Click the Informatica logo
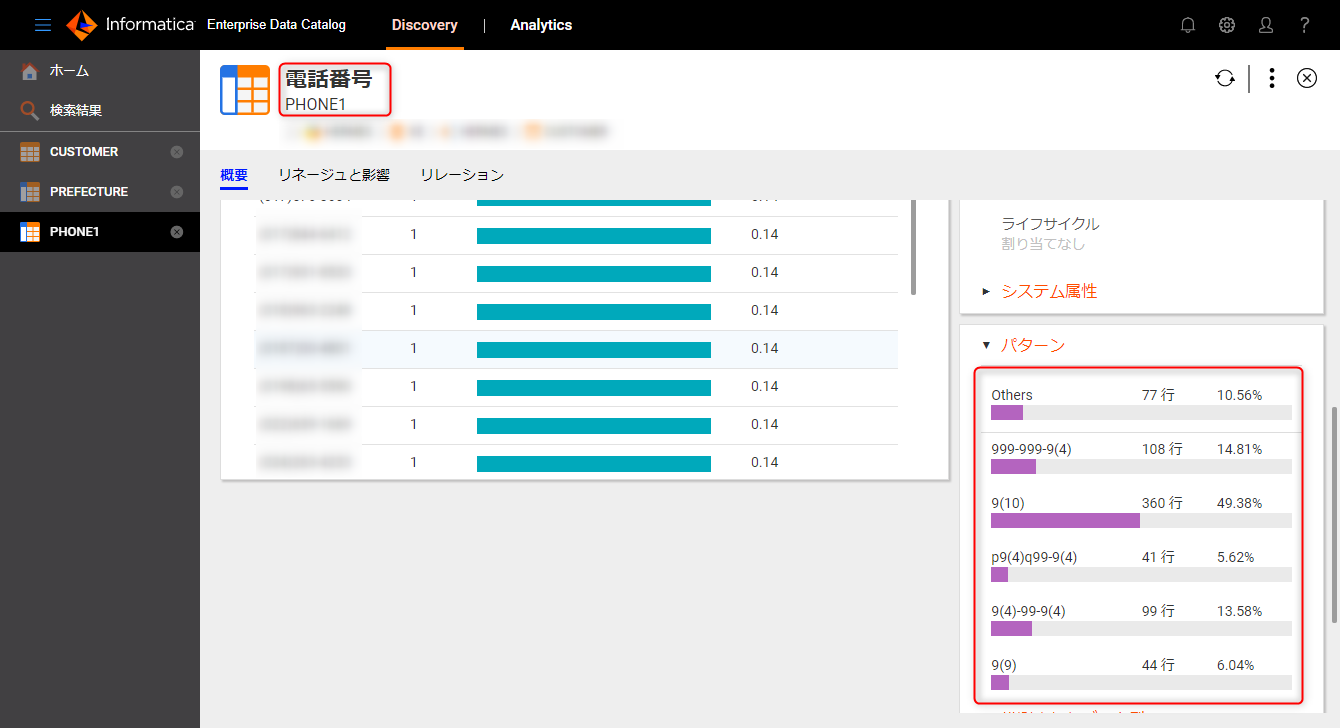 82,25
